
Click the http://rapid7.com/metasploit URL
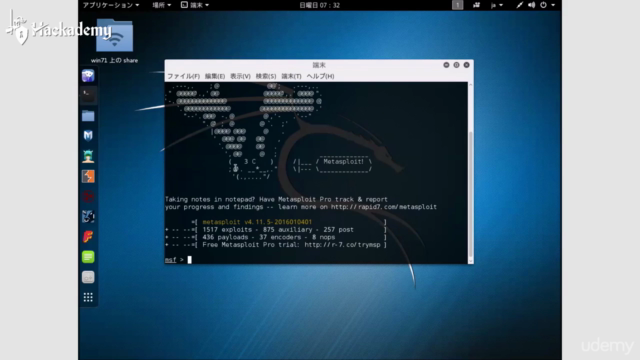(384, 207)
